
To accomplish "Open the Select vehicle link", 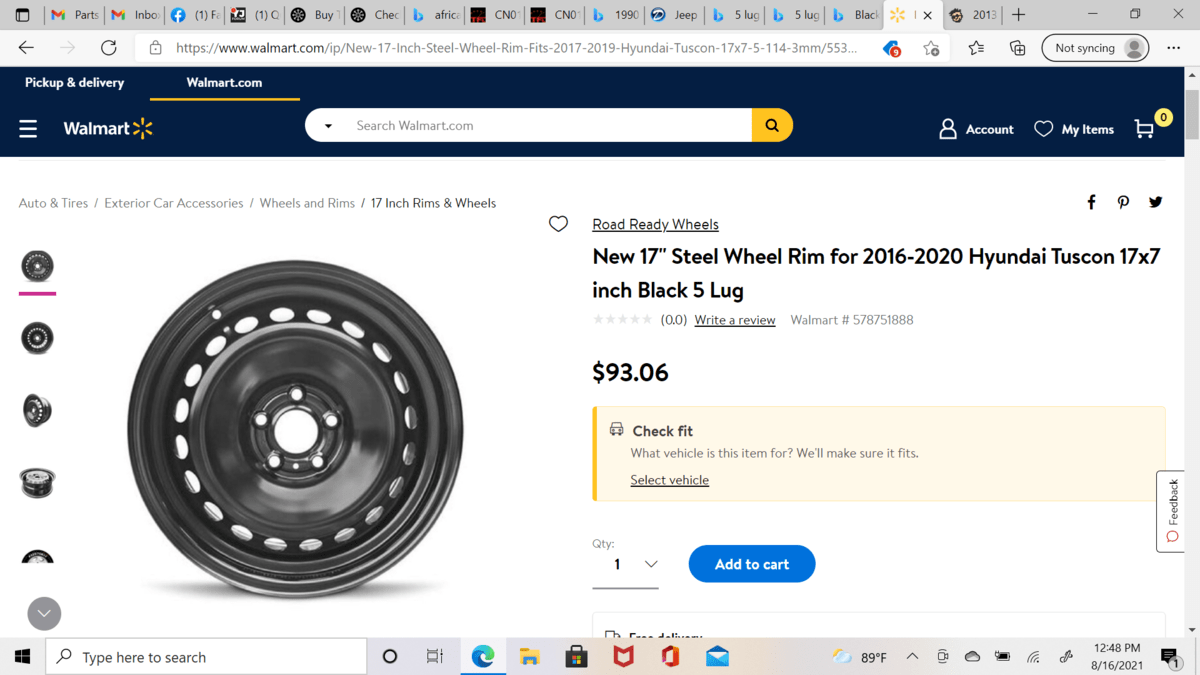I will 669,480.
